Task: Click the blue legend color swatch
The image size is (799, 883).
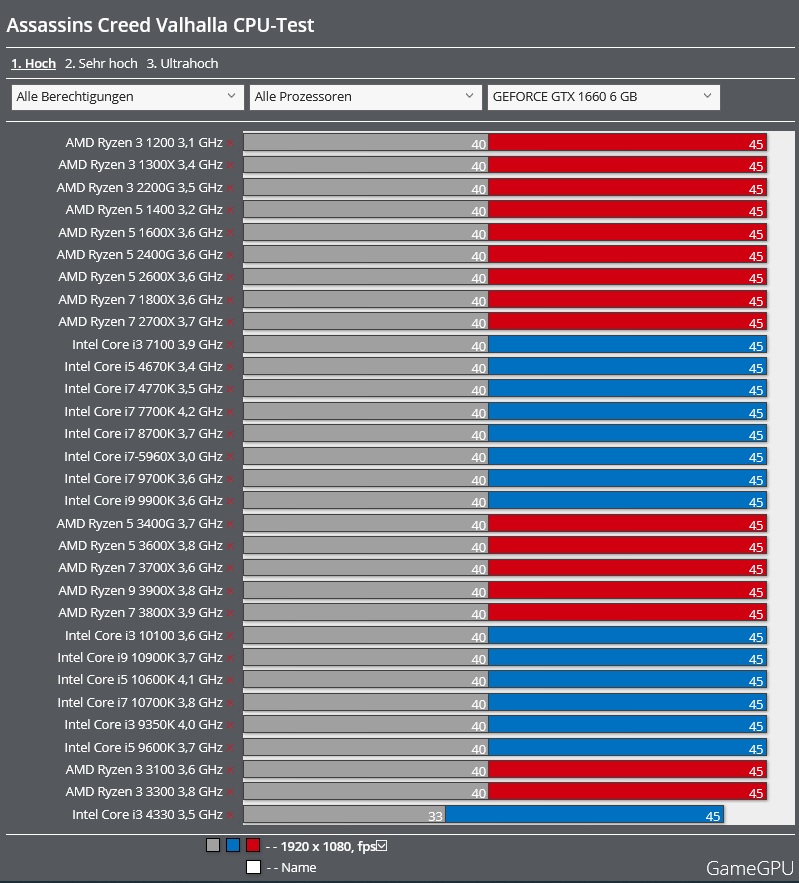Action: [233, 845]
